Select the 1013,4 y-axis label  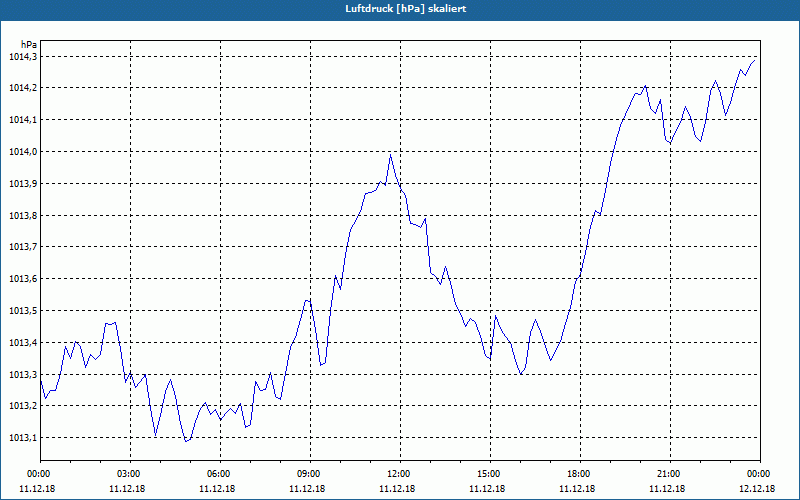point(23,342)
